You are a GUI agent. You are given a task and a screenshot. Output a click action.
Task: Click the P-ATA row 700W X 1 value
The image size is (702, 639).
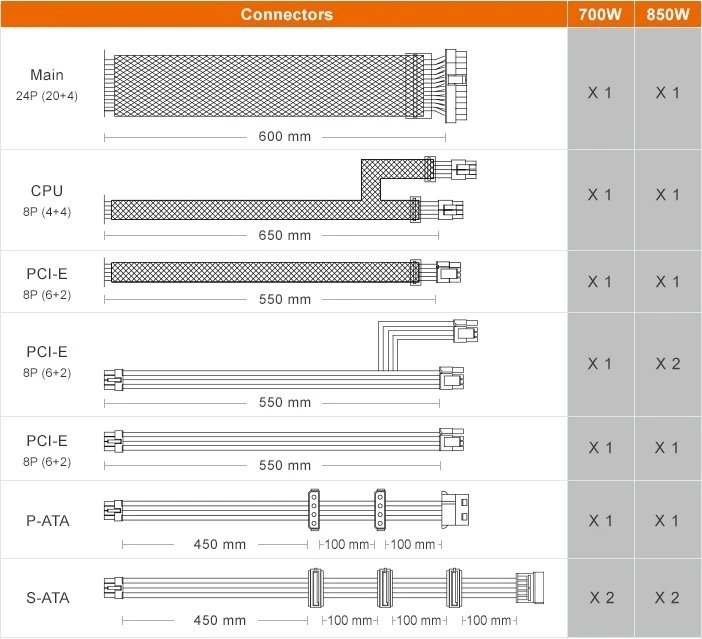599,521
